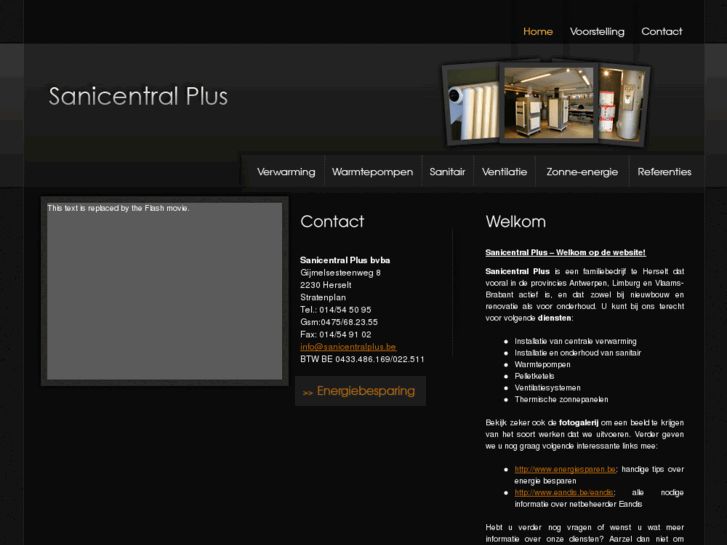Image resolution: width=727 pixels, height=545 pixels.
Task: Follow the energiesparen.be link
Action: [x=565, y=469]
